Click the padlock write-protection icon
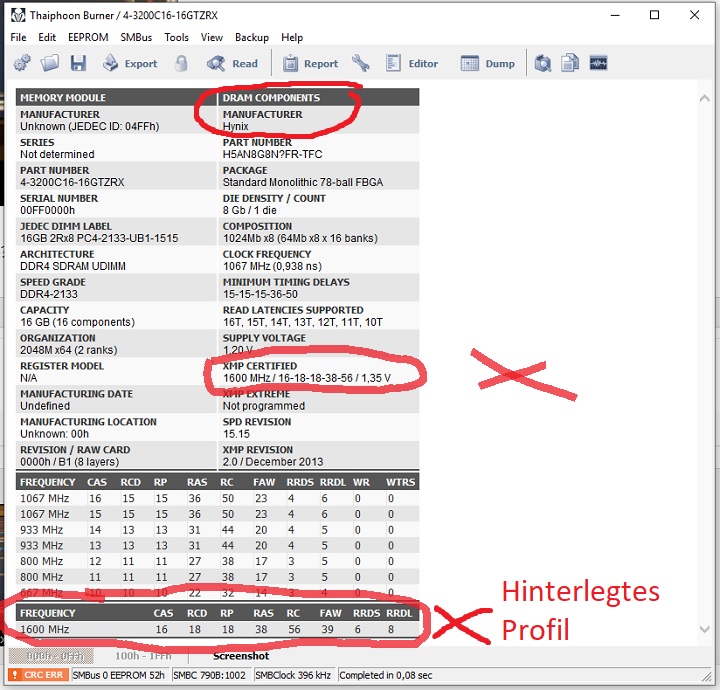This screenshot has width=720, height=690. [181, 63]
